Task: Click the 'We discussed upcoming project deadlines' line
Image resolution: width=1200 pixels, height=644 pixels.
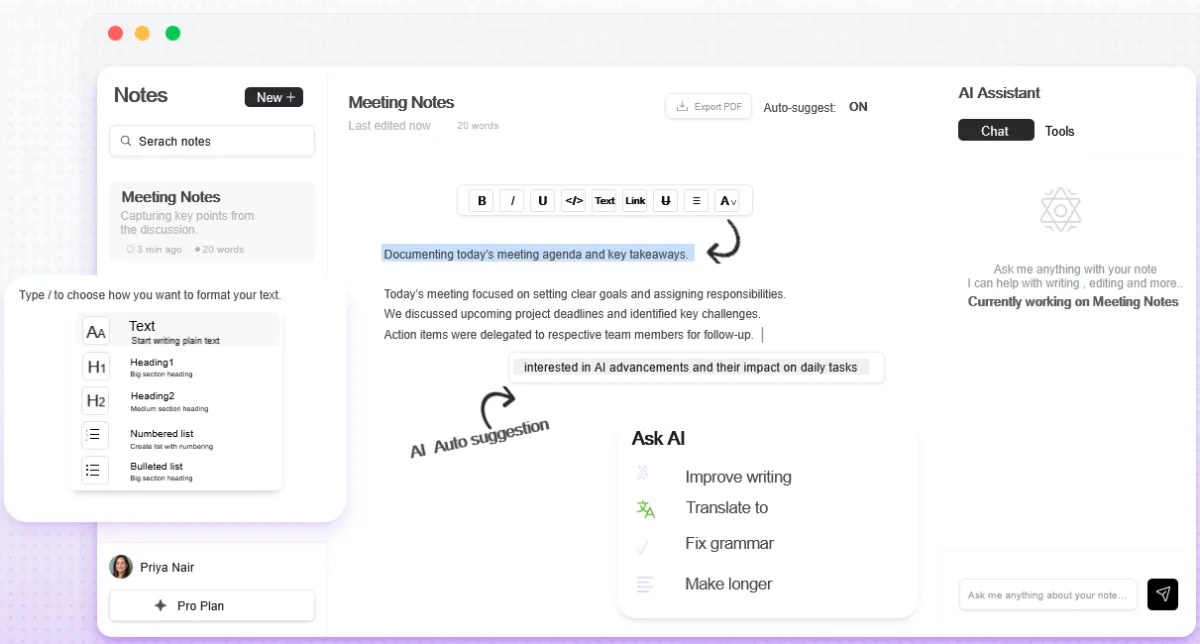Action: (x=572, y=314)
